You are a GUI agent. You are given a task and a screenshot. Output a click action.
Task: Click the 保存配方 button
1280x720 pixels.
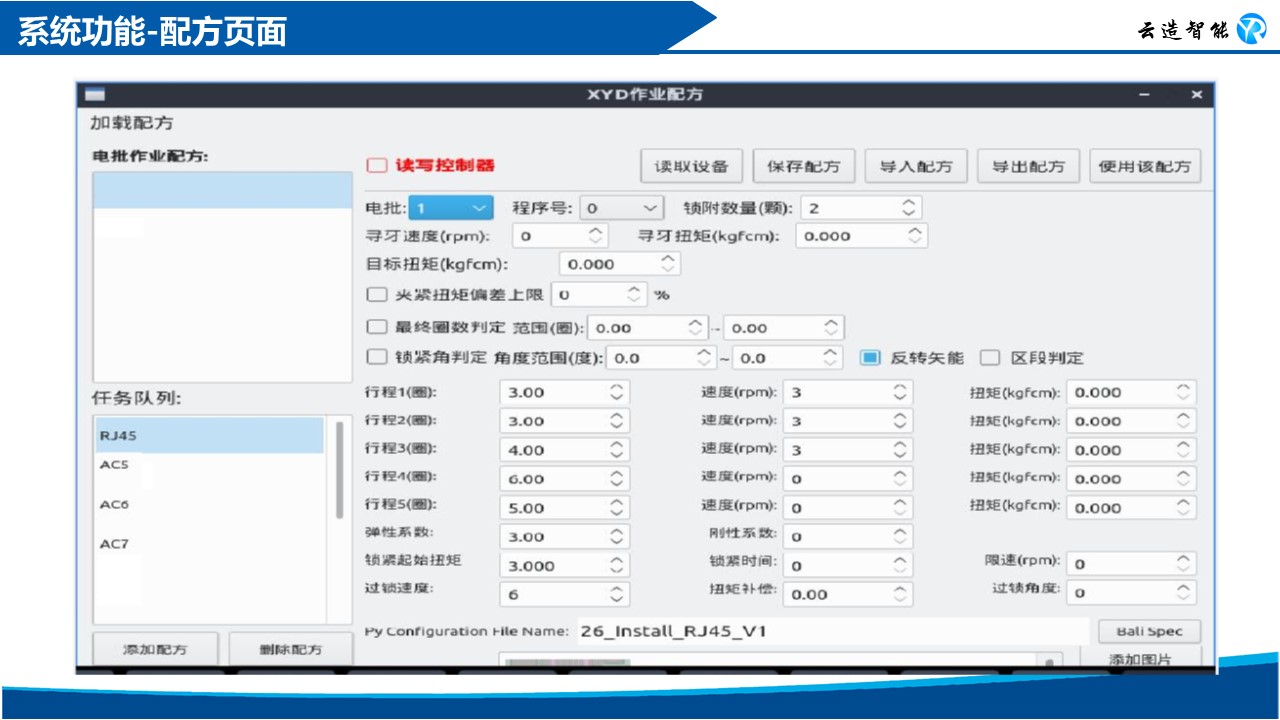click(x=803, y=166)
